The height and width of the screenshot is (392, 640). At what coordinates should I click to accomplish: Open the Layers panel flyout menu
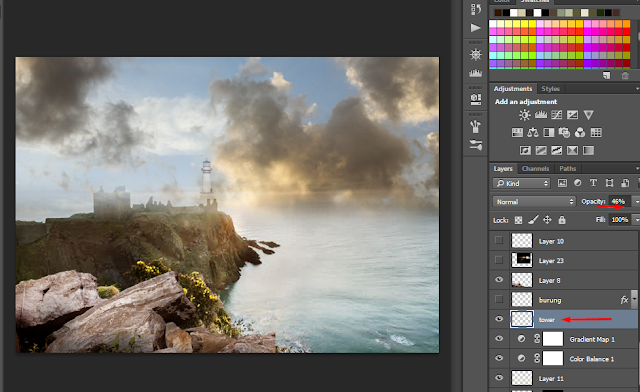pyautogui.click(x=637, y=169)
